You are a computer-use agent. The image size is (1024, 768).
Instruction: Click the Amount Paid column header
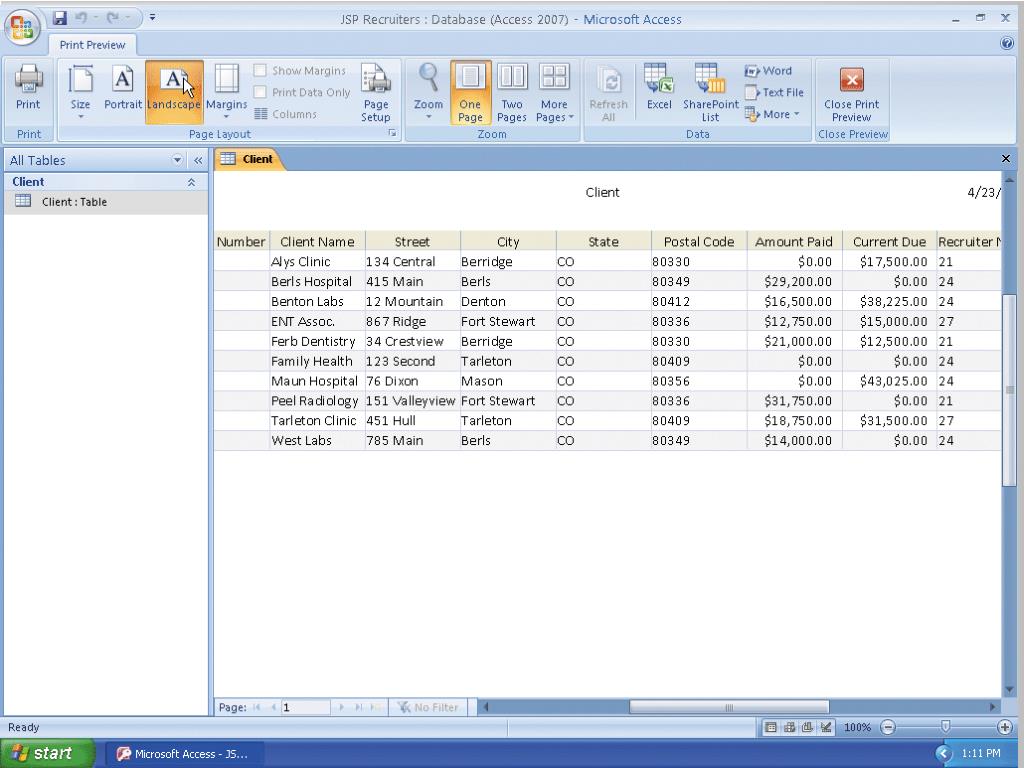(x=794, y=242)
